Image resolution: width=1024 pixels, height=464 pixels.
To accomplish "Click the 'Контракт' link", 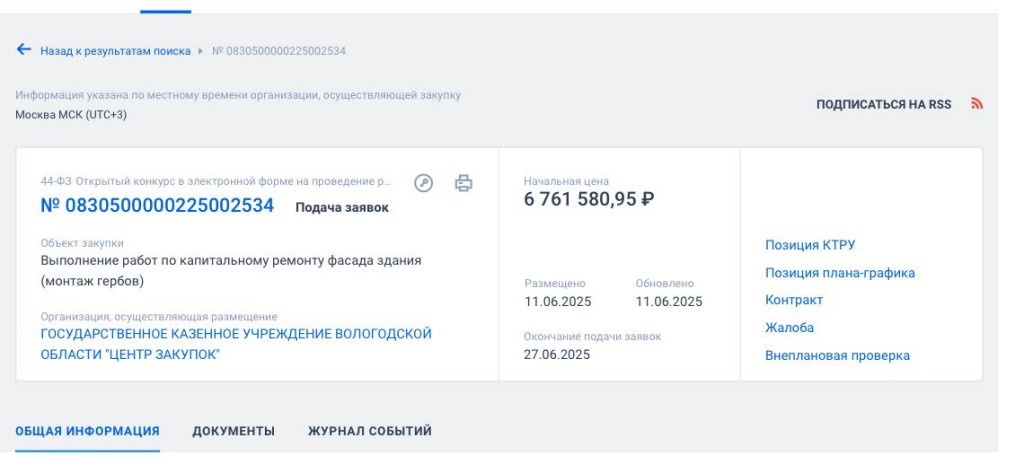I will [x=794, y=300].
